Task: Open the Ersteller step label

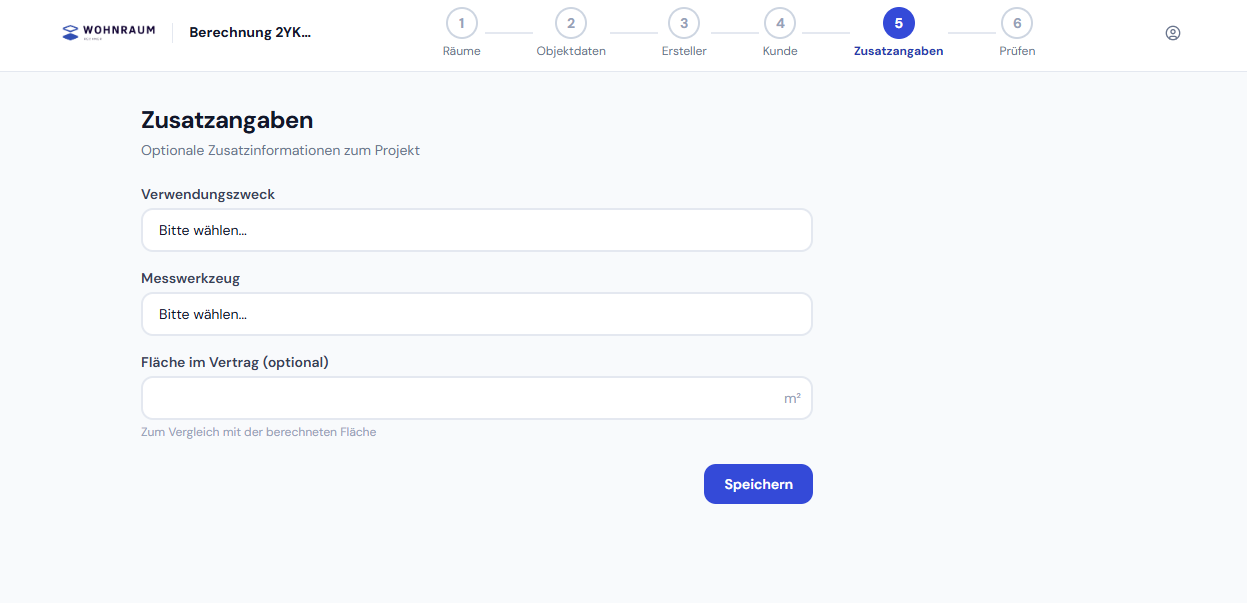Action: point(684,52)
